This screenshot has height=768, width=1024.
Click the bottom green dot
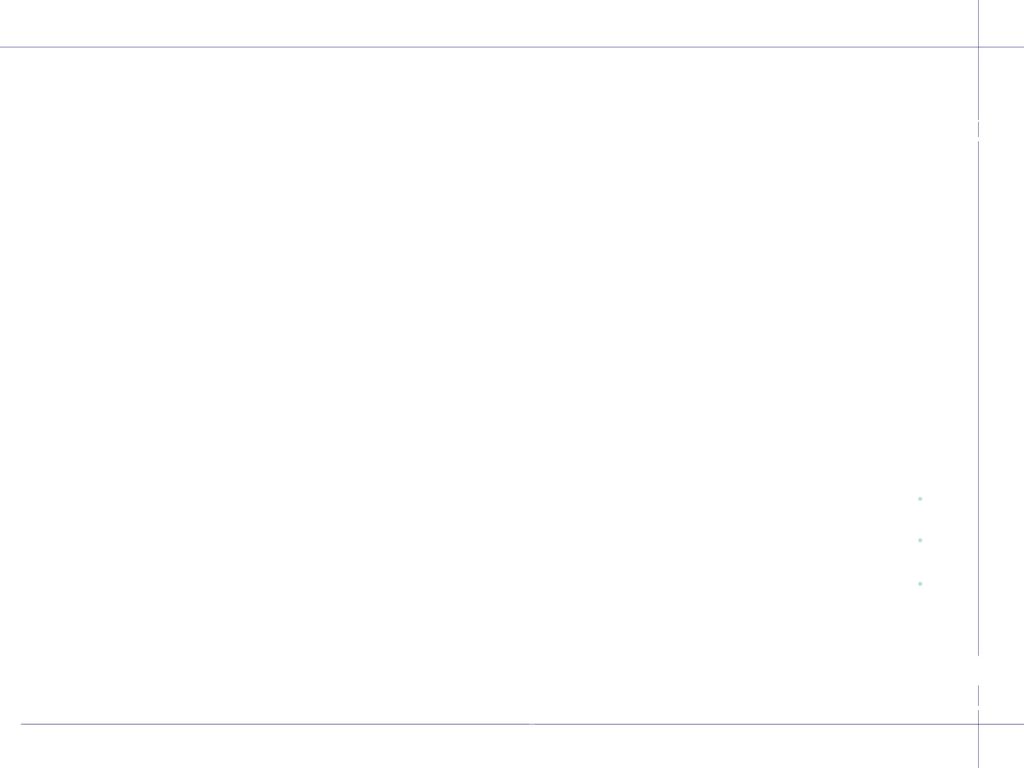coord(920,584)
